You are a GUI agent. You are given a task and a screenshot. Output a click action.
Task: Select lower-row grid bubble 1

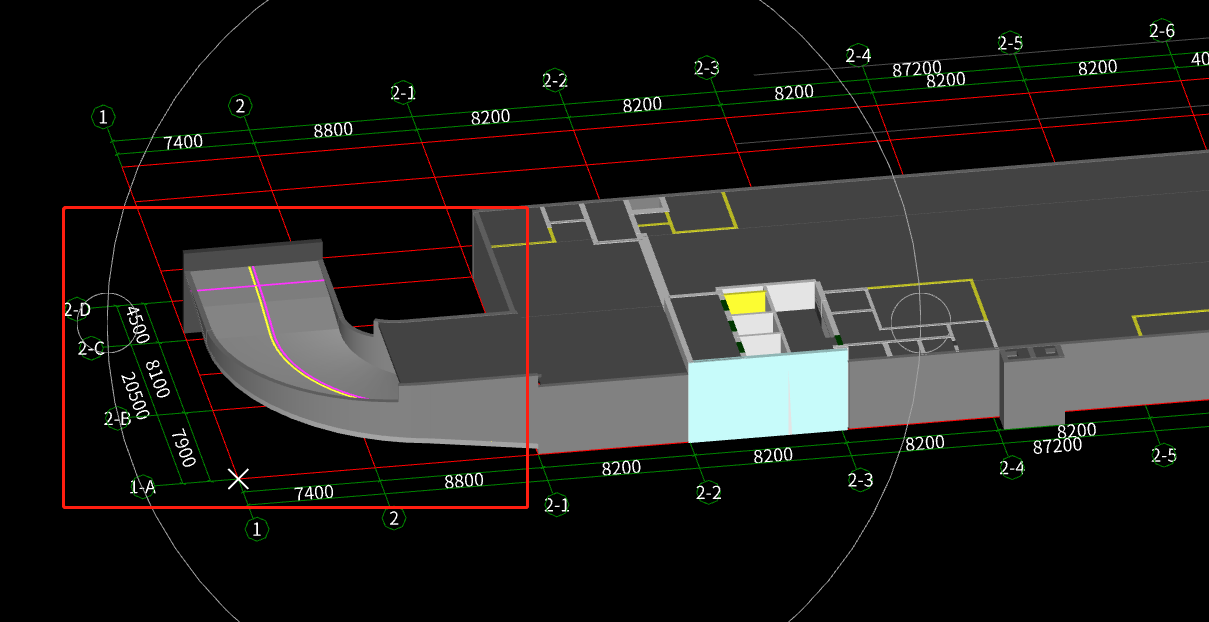[x=257, y=529]
